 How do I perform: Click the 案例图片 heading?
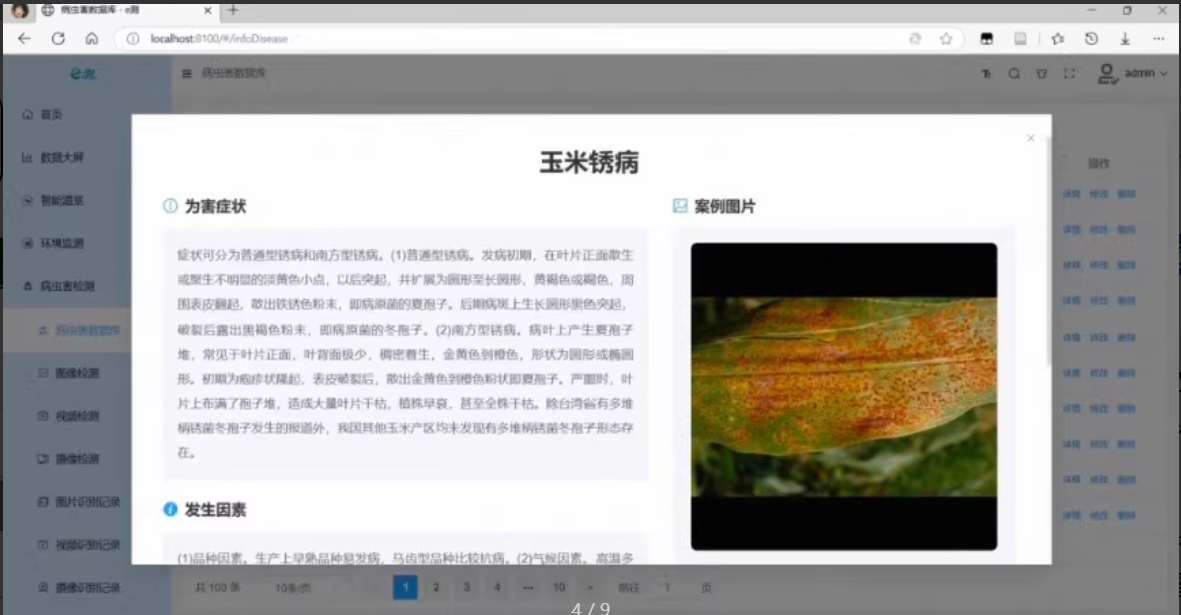pyautogui.click(x=725, y=206)
